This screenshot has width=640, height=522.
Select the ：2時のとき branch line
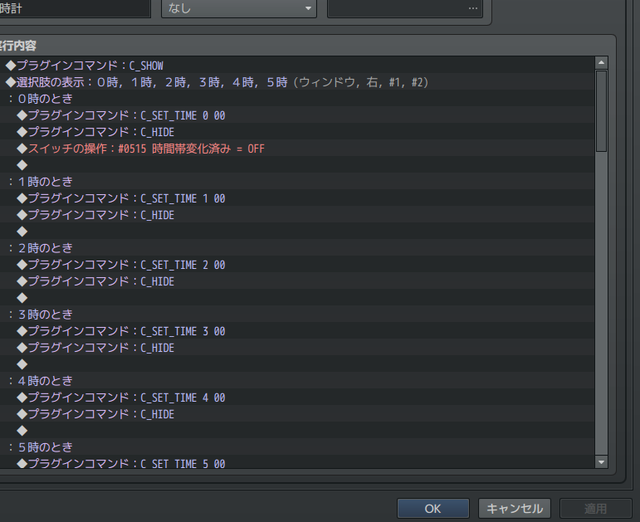pyautogui.click(x=297, y=248)
